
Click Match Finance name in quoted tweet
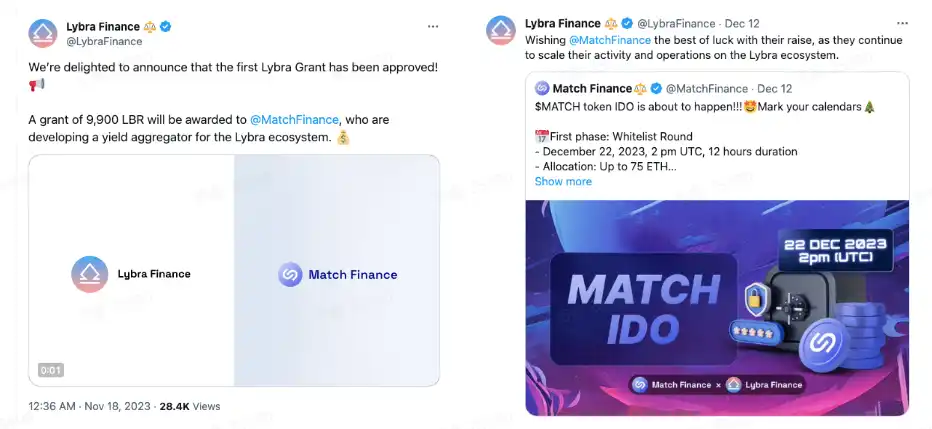(597, 89)
